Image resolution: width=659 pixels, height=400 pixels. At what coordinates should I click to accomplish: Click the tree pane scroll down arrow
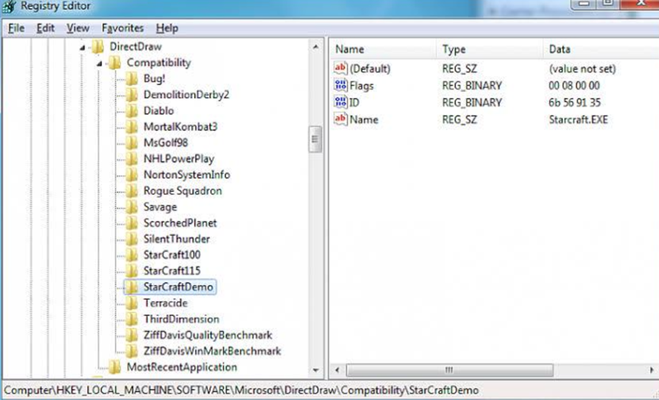click(x=316, y=370)
